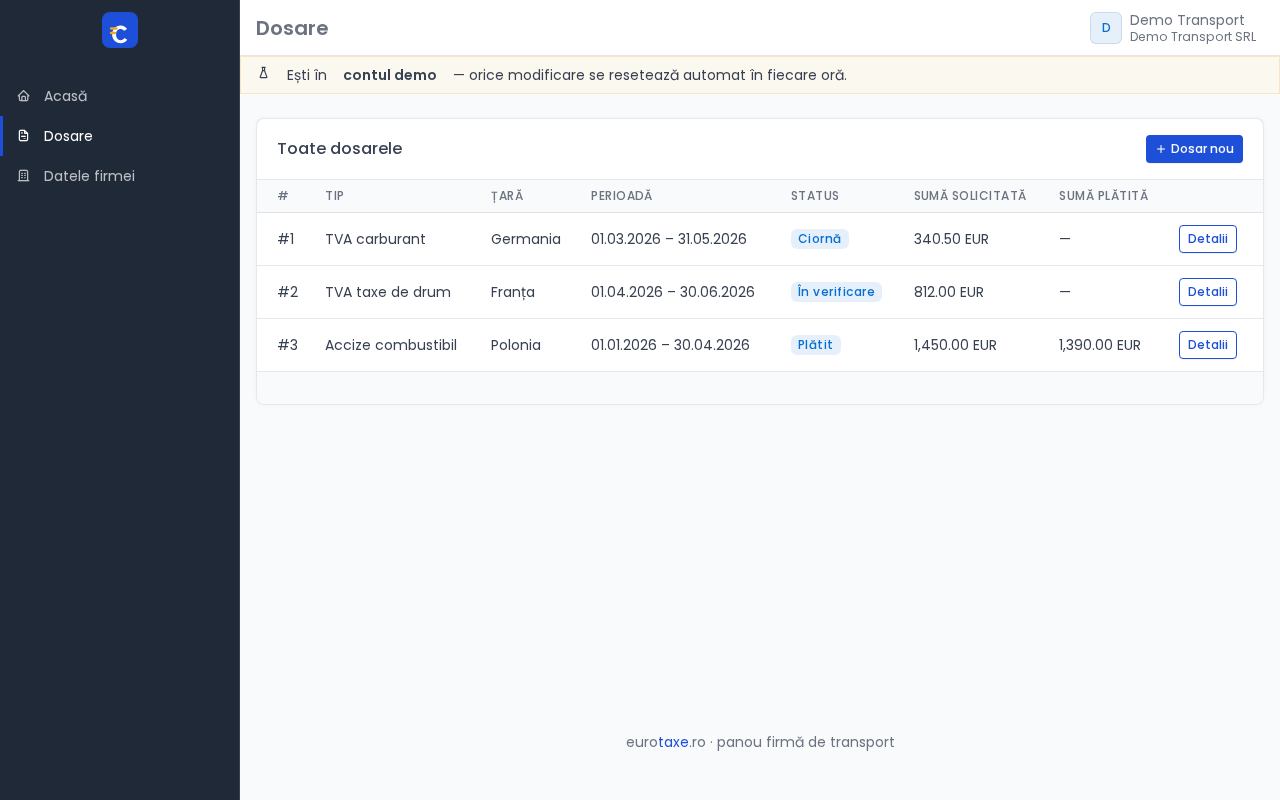This screenshot has height=800, width=1280.
Task: Click the flask icon in demo banner
Action: [x=264, y=73]
